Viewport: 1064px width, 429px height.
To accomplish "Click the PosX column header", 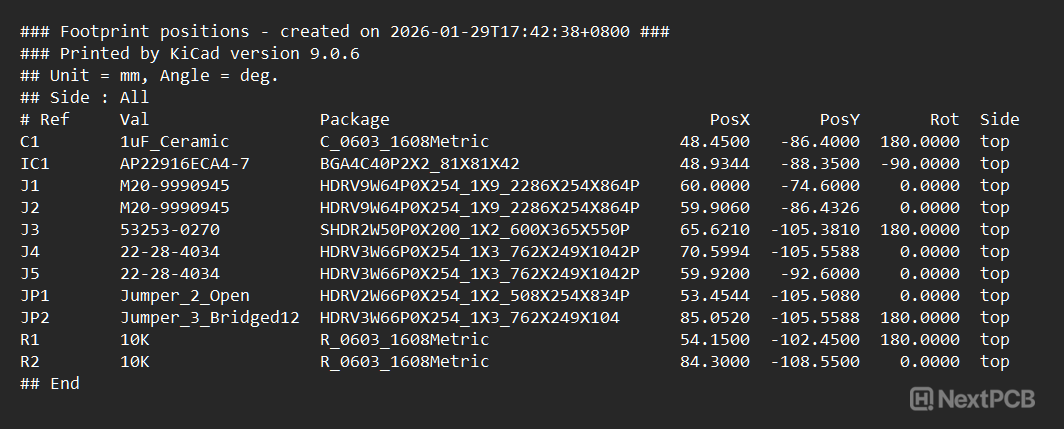I will click(x=729, y=120).
